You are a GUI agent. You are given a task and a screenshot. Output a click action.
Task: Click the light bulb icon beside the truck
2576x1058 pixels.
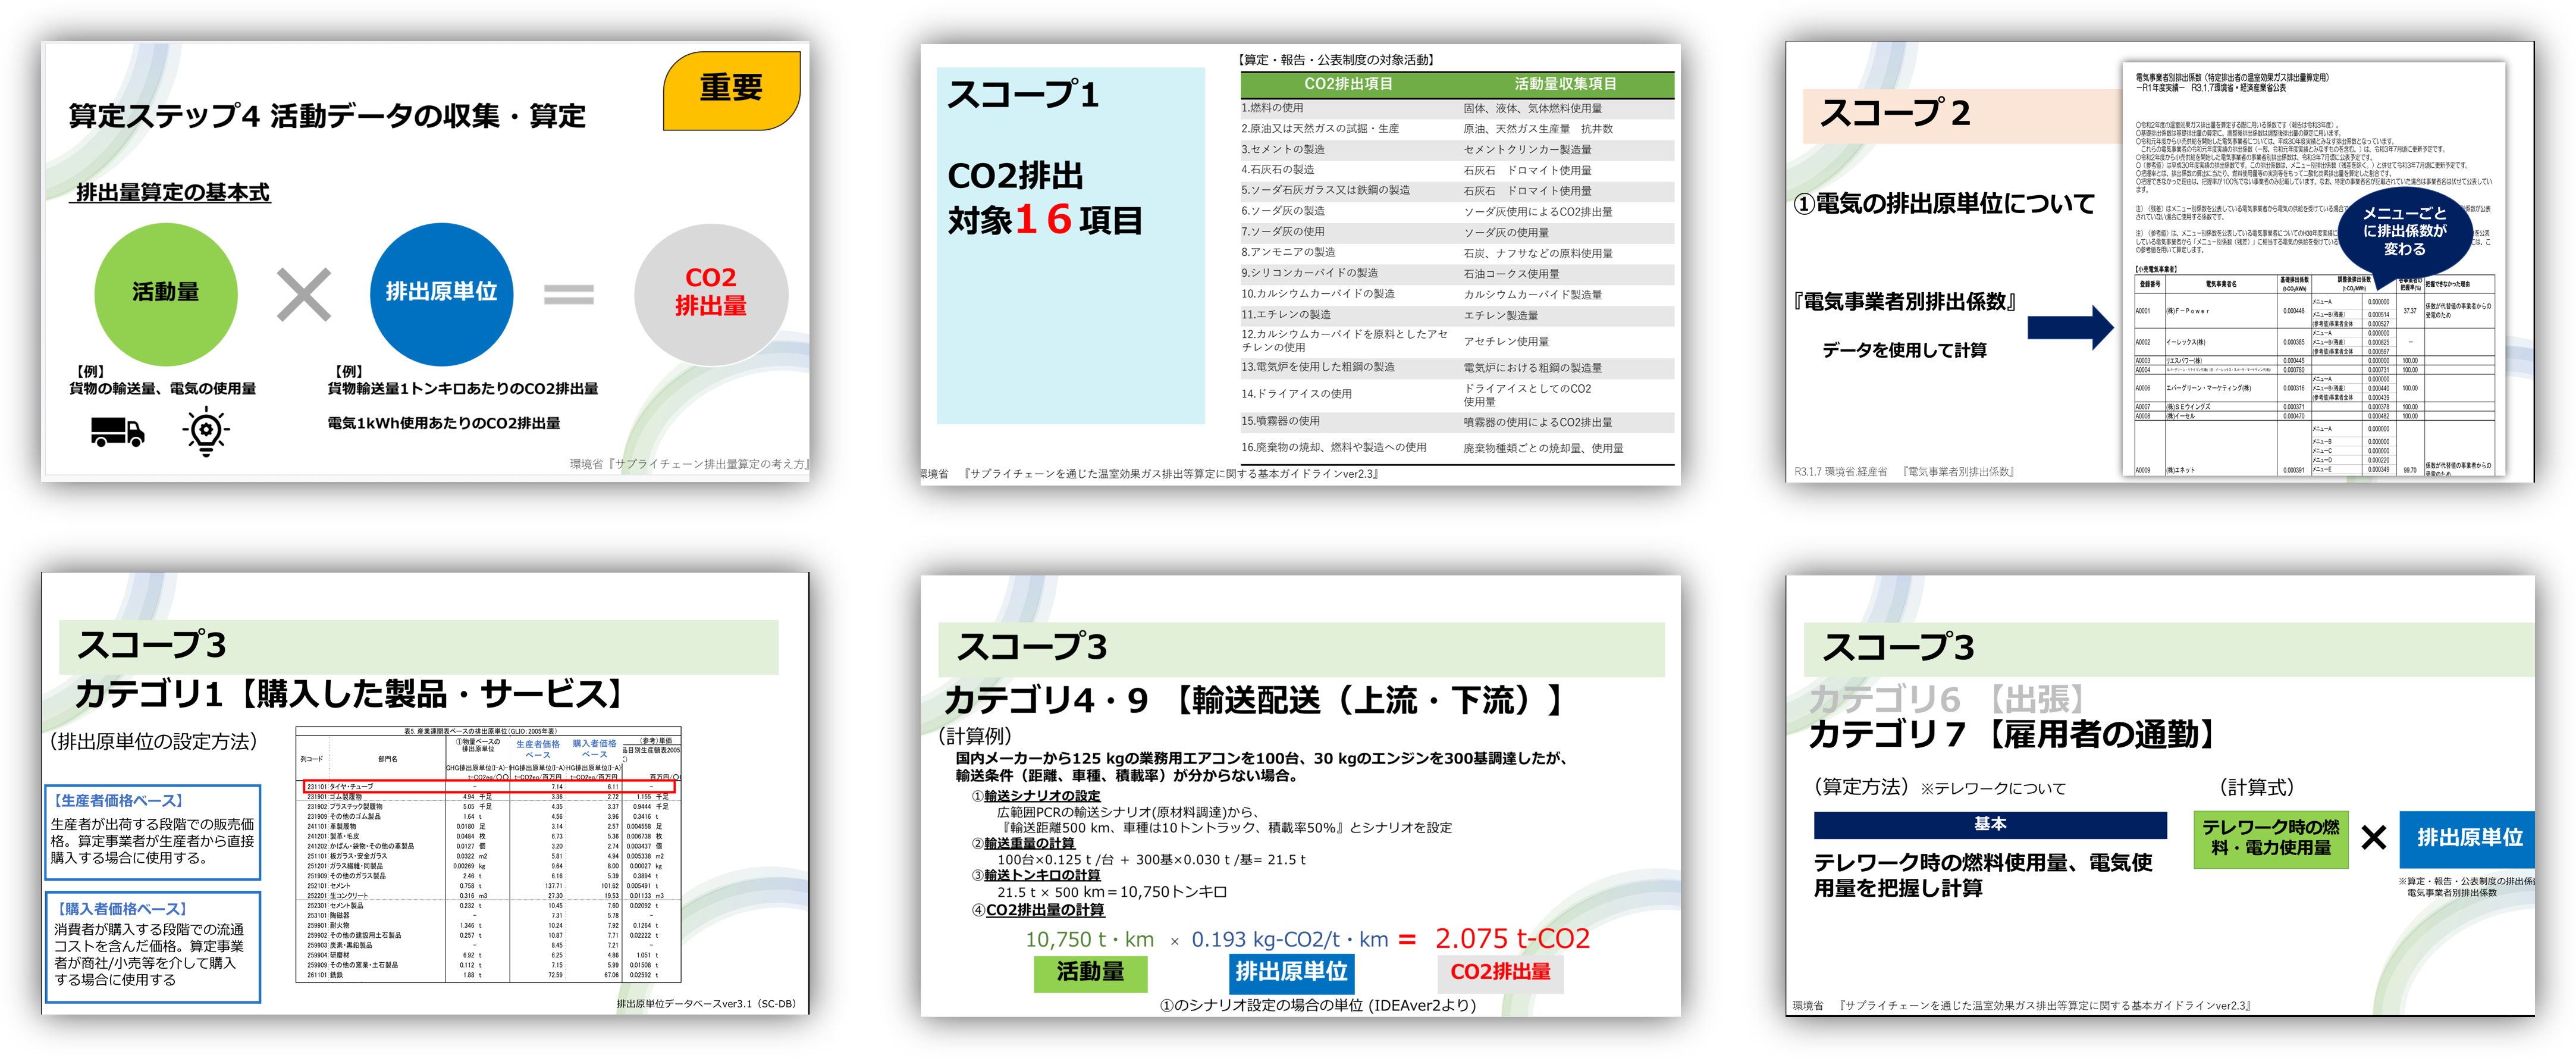coord(206,432)
